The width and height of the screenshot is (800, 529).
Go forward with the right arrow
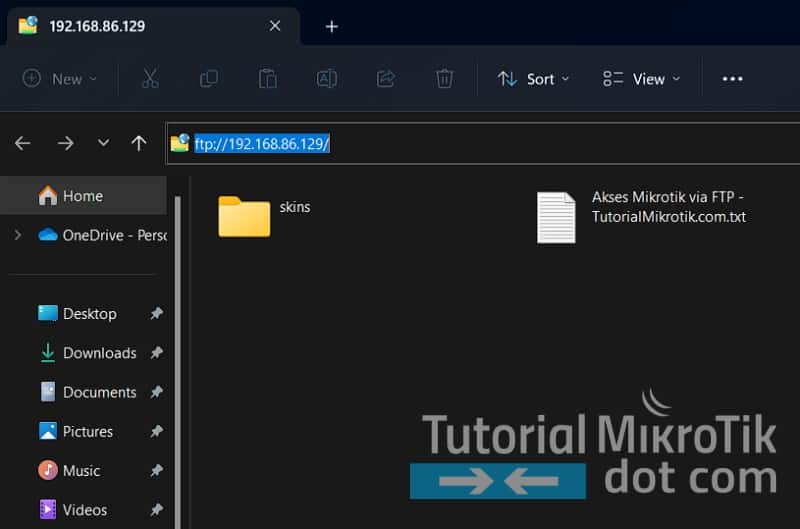coord(65,143)
